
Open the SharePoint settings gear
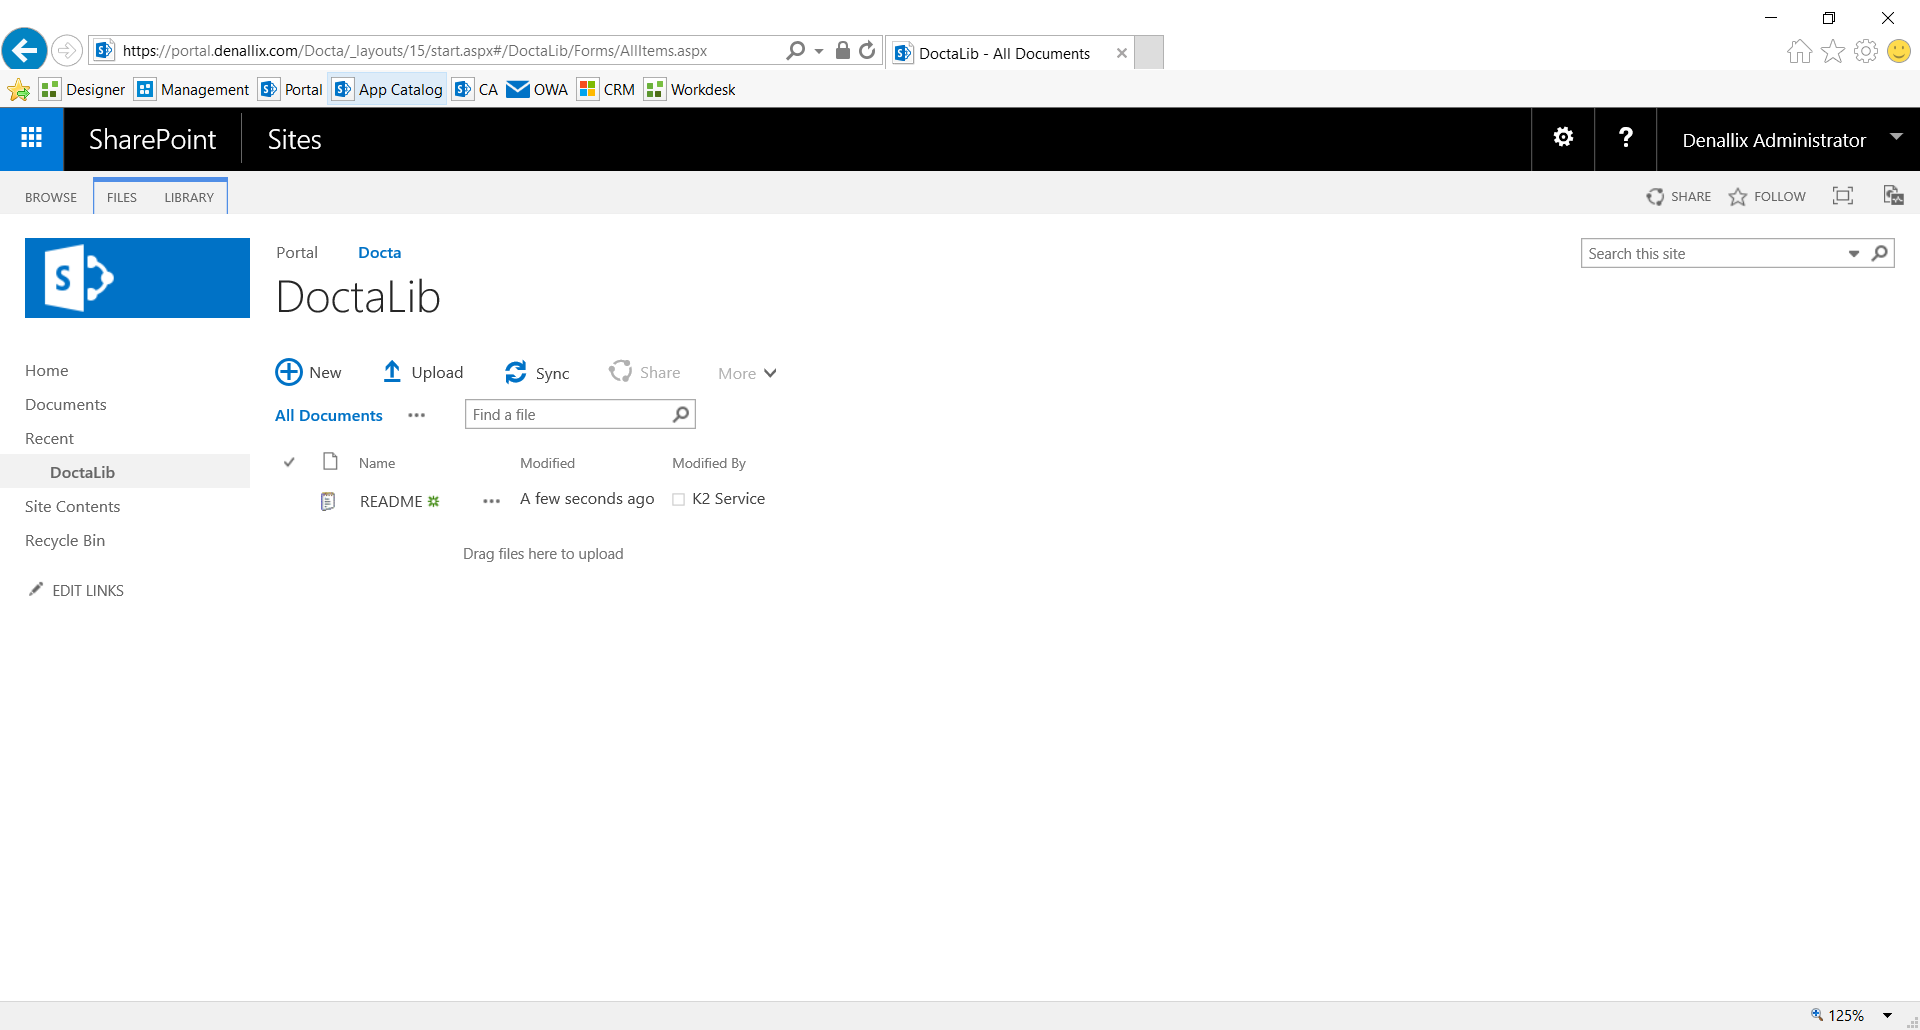(1563, 138)
